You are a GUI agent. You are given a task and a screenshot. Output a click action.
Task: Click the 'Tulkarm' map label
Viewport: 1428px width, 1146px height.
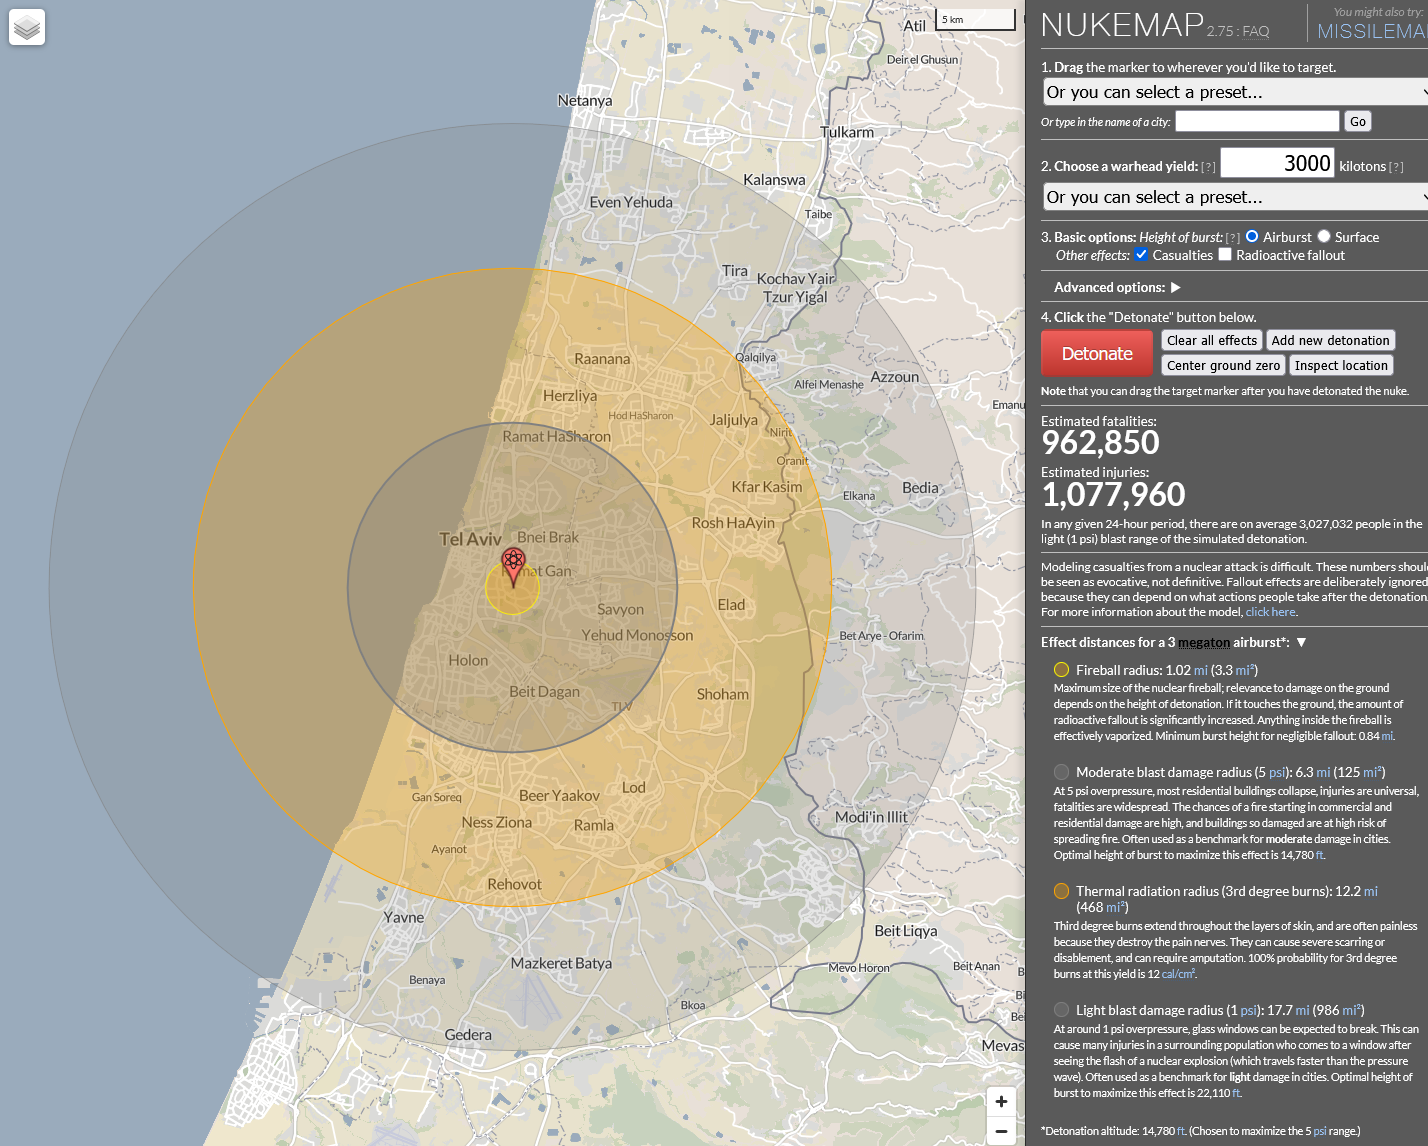847,132
